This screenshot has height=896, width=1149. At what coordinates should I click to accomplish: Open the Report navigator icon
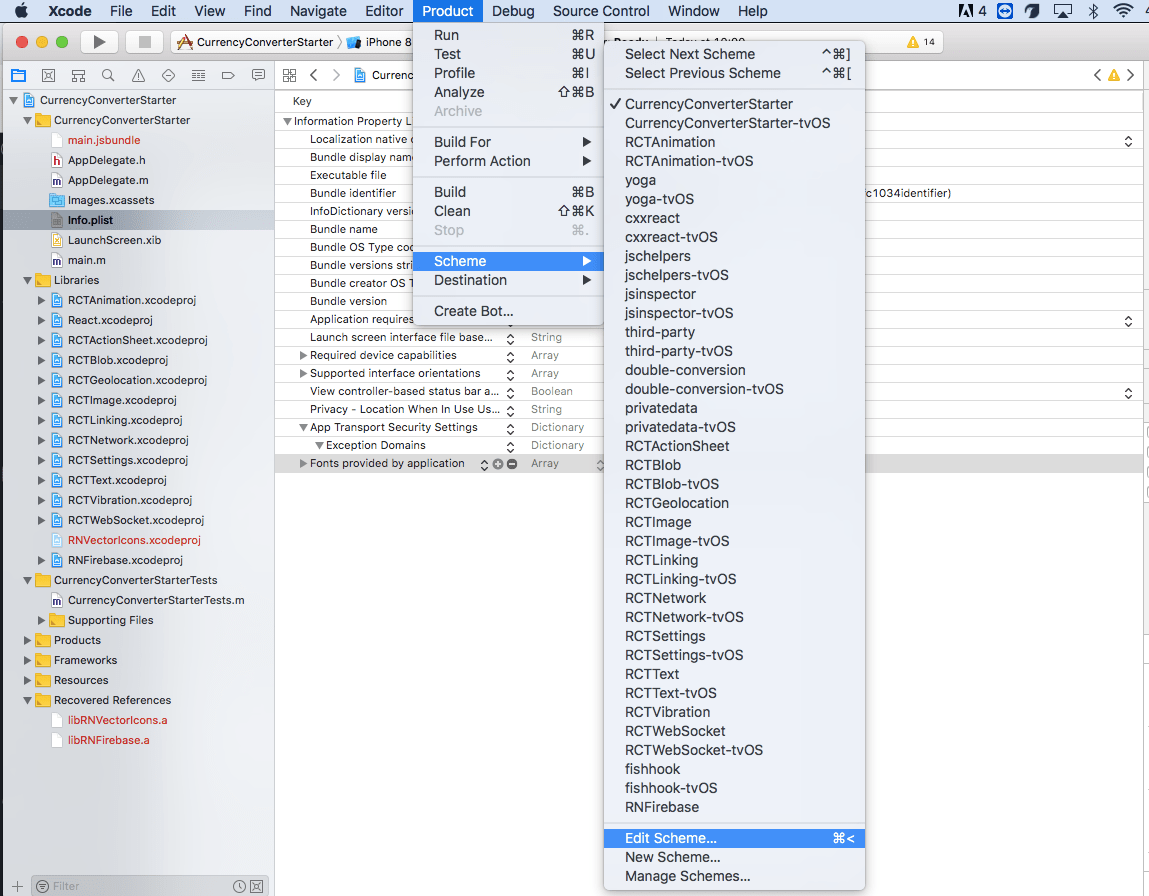point(258,75)
